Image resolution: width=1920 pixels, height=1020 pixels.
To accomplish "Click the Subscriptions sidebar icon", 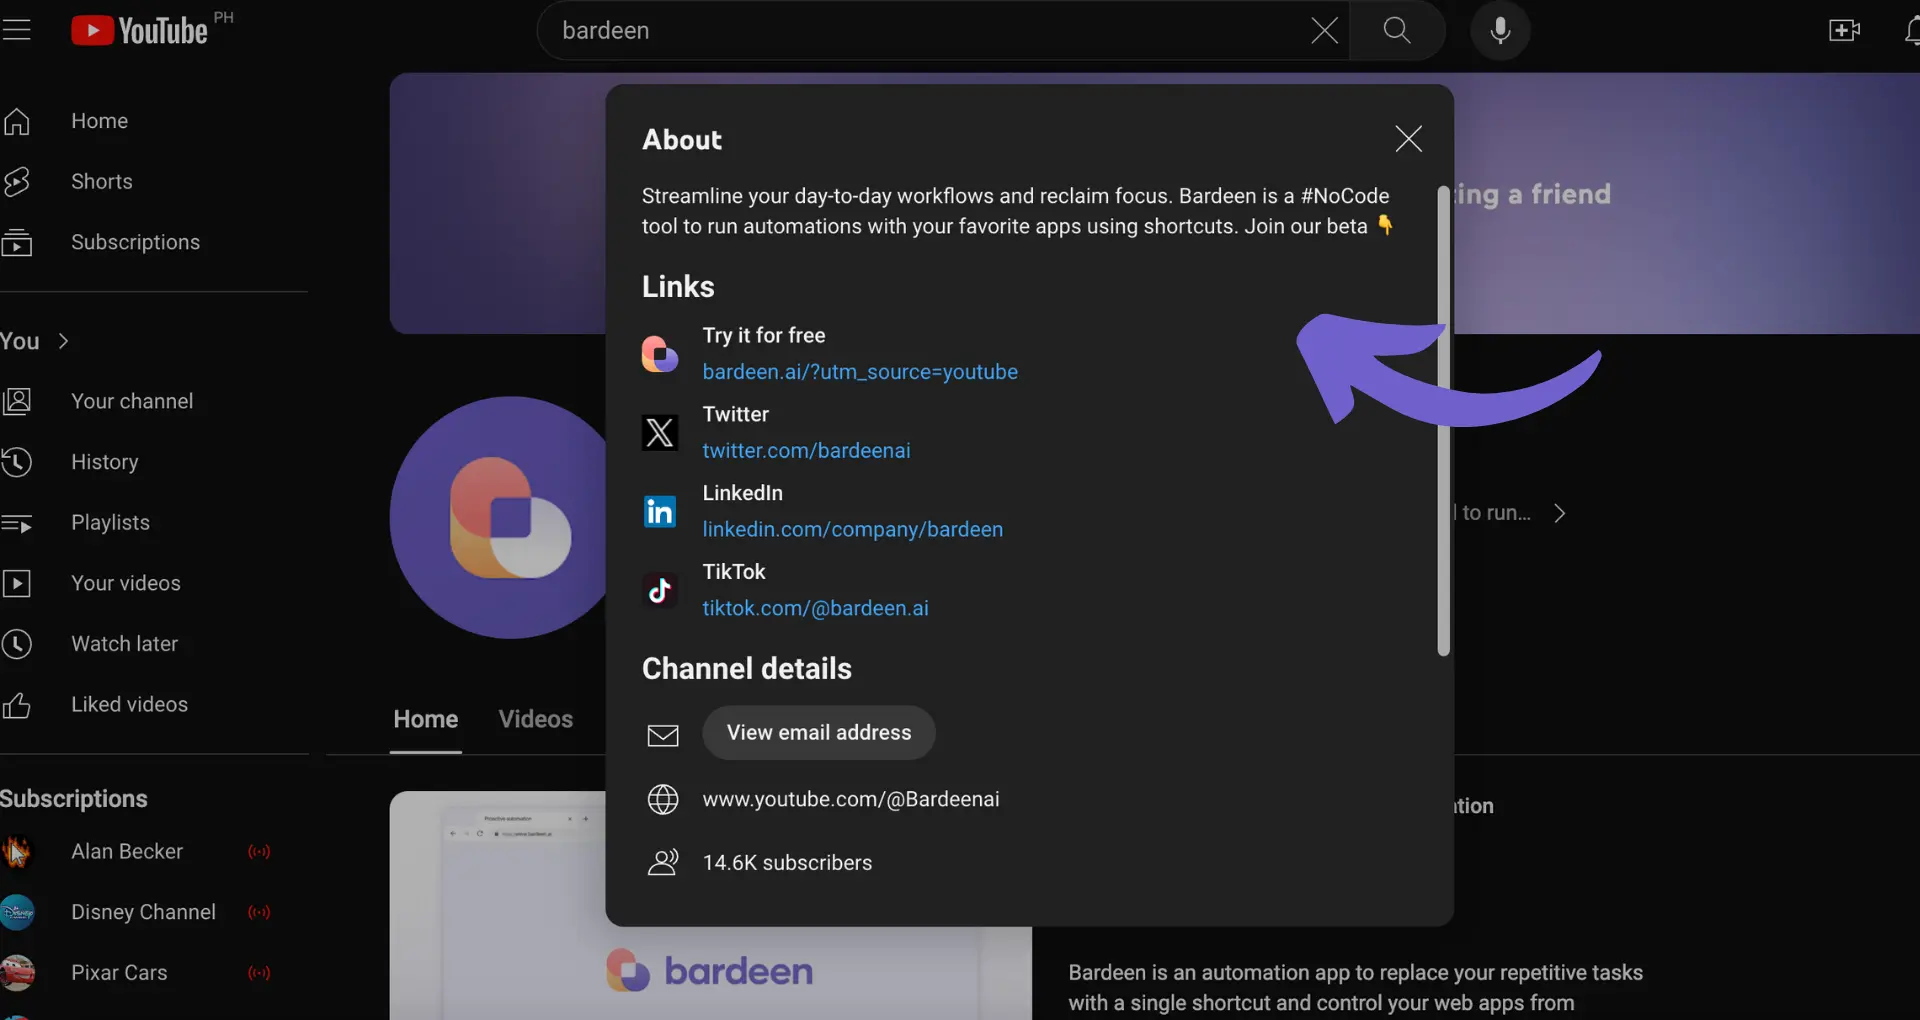I will click(17, 242).
